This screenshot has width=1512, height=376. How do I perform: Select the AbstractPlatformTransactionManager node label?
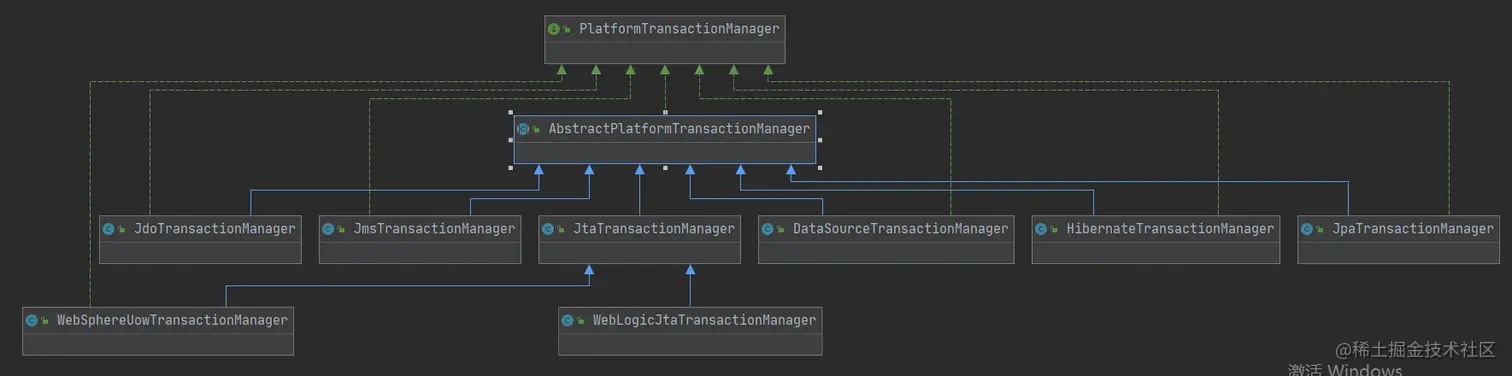click(x=679, y=129)
